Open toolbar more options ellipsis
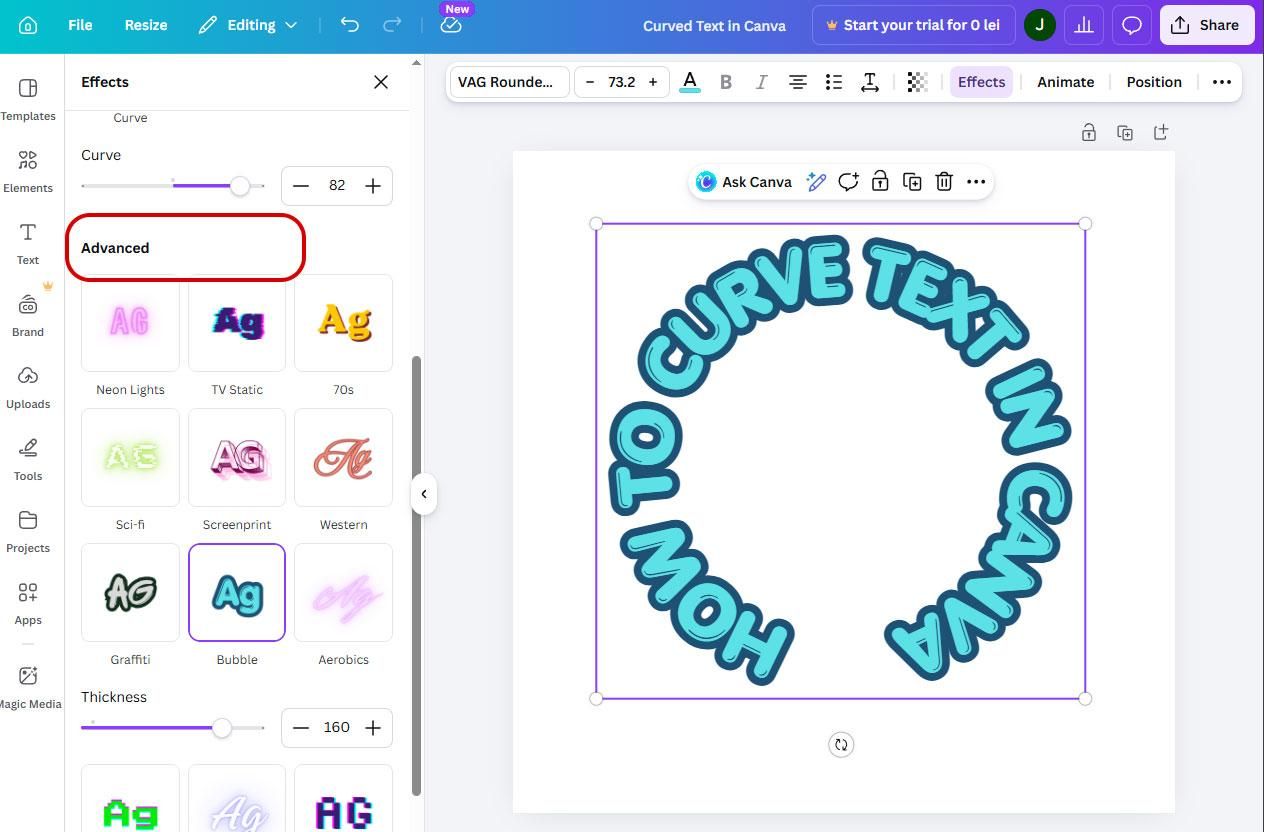This screenshot has height=832, width=1264. tap(1221, 82)
